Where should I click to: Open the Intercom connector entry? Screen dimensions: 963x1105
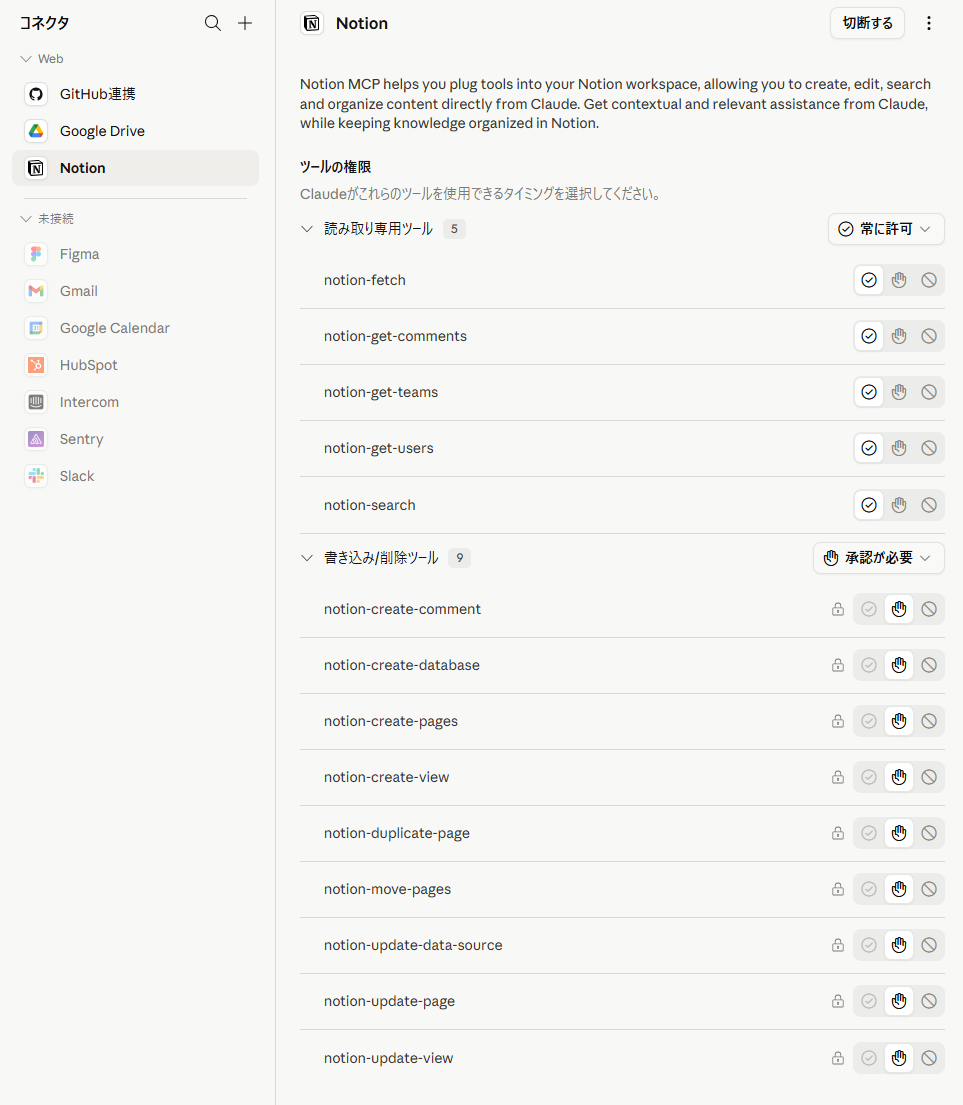tap(135, 402)
